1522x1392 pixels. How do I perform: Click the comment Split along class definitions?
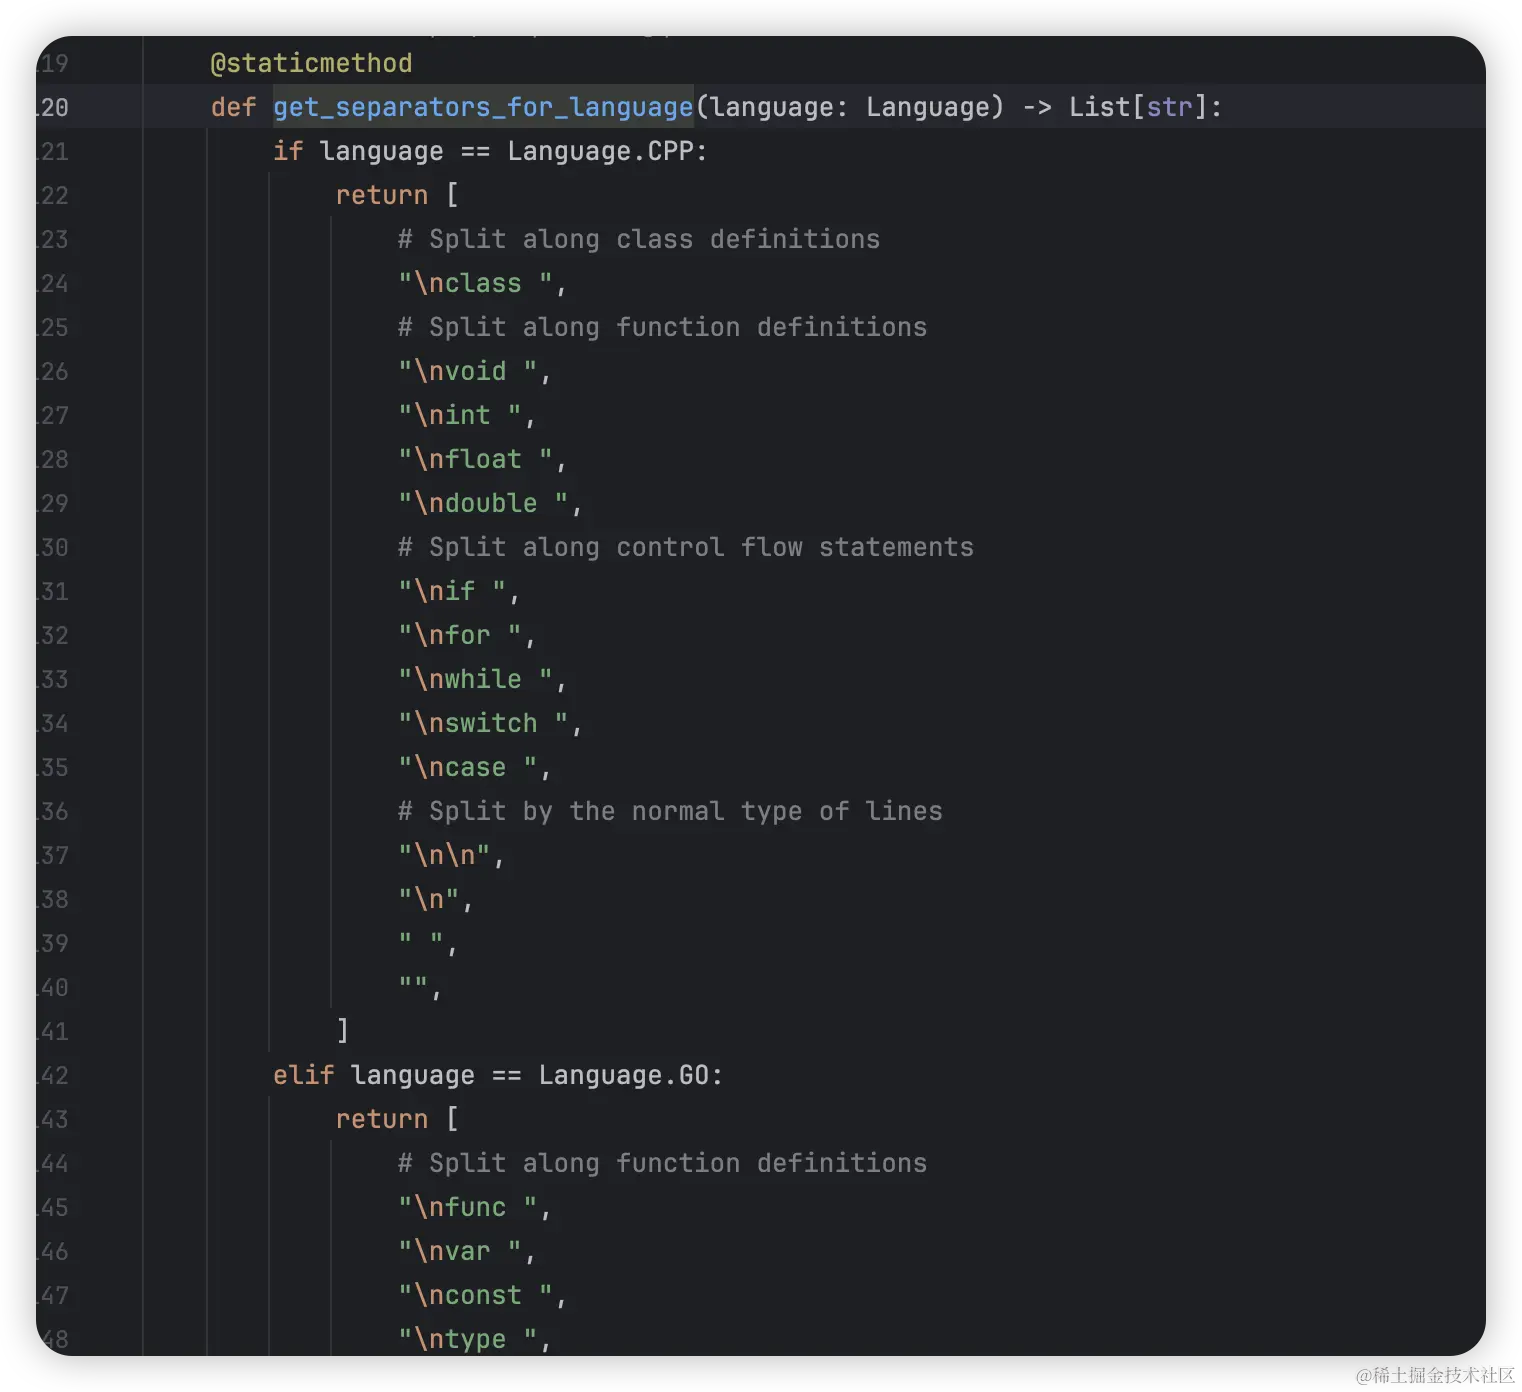tap(639, 239)
